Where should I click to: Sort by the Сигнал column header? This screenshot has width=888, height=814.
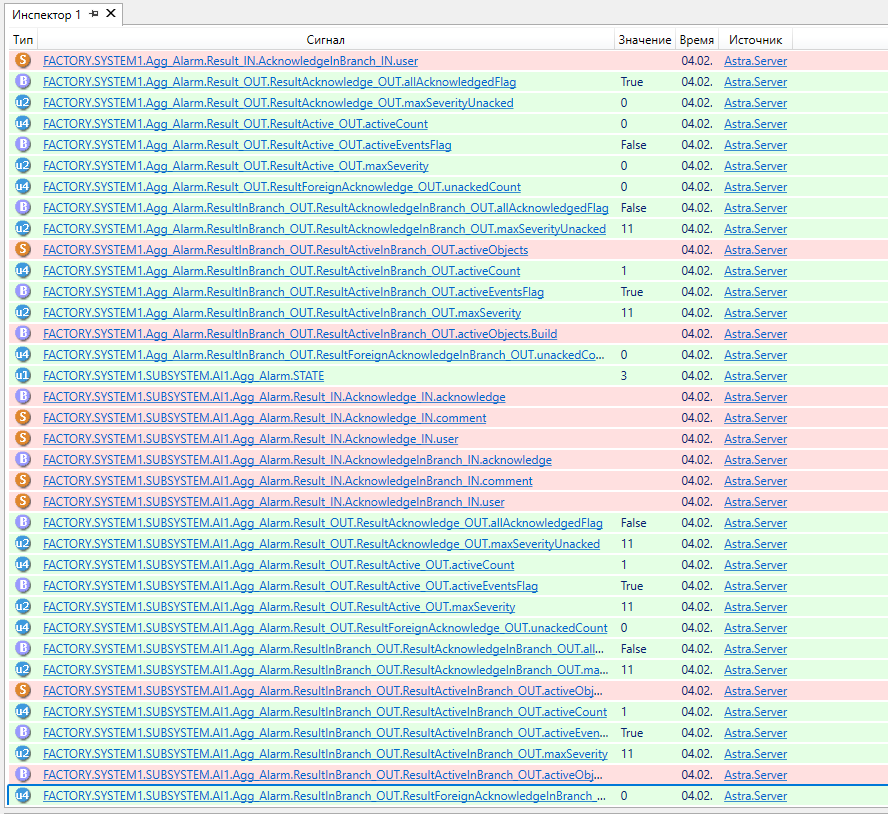click(x=325, y=40)
